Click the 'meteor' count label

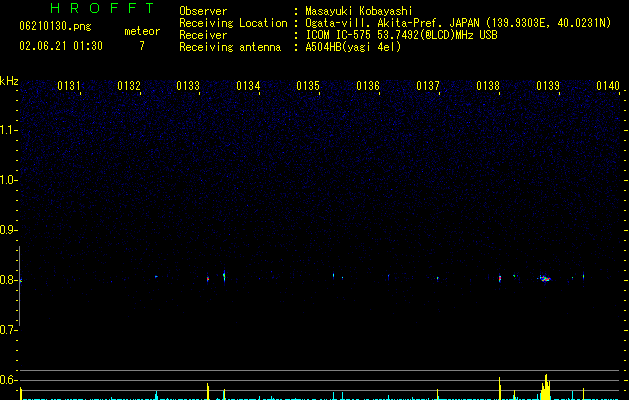142,31
